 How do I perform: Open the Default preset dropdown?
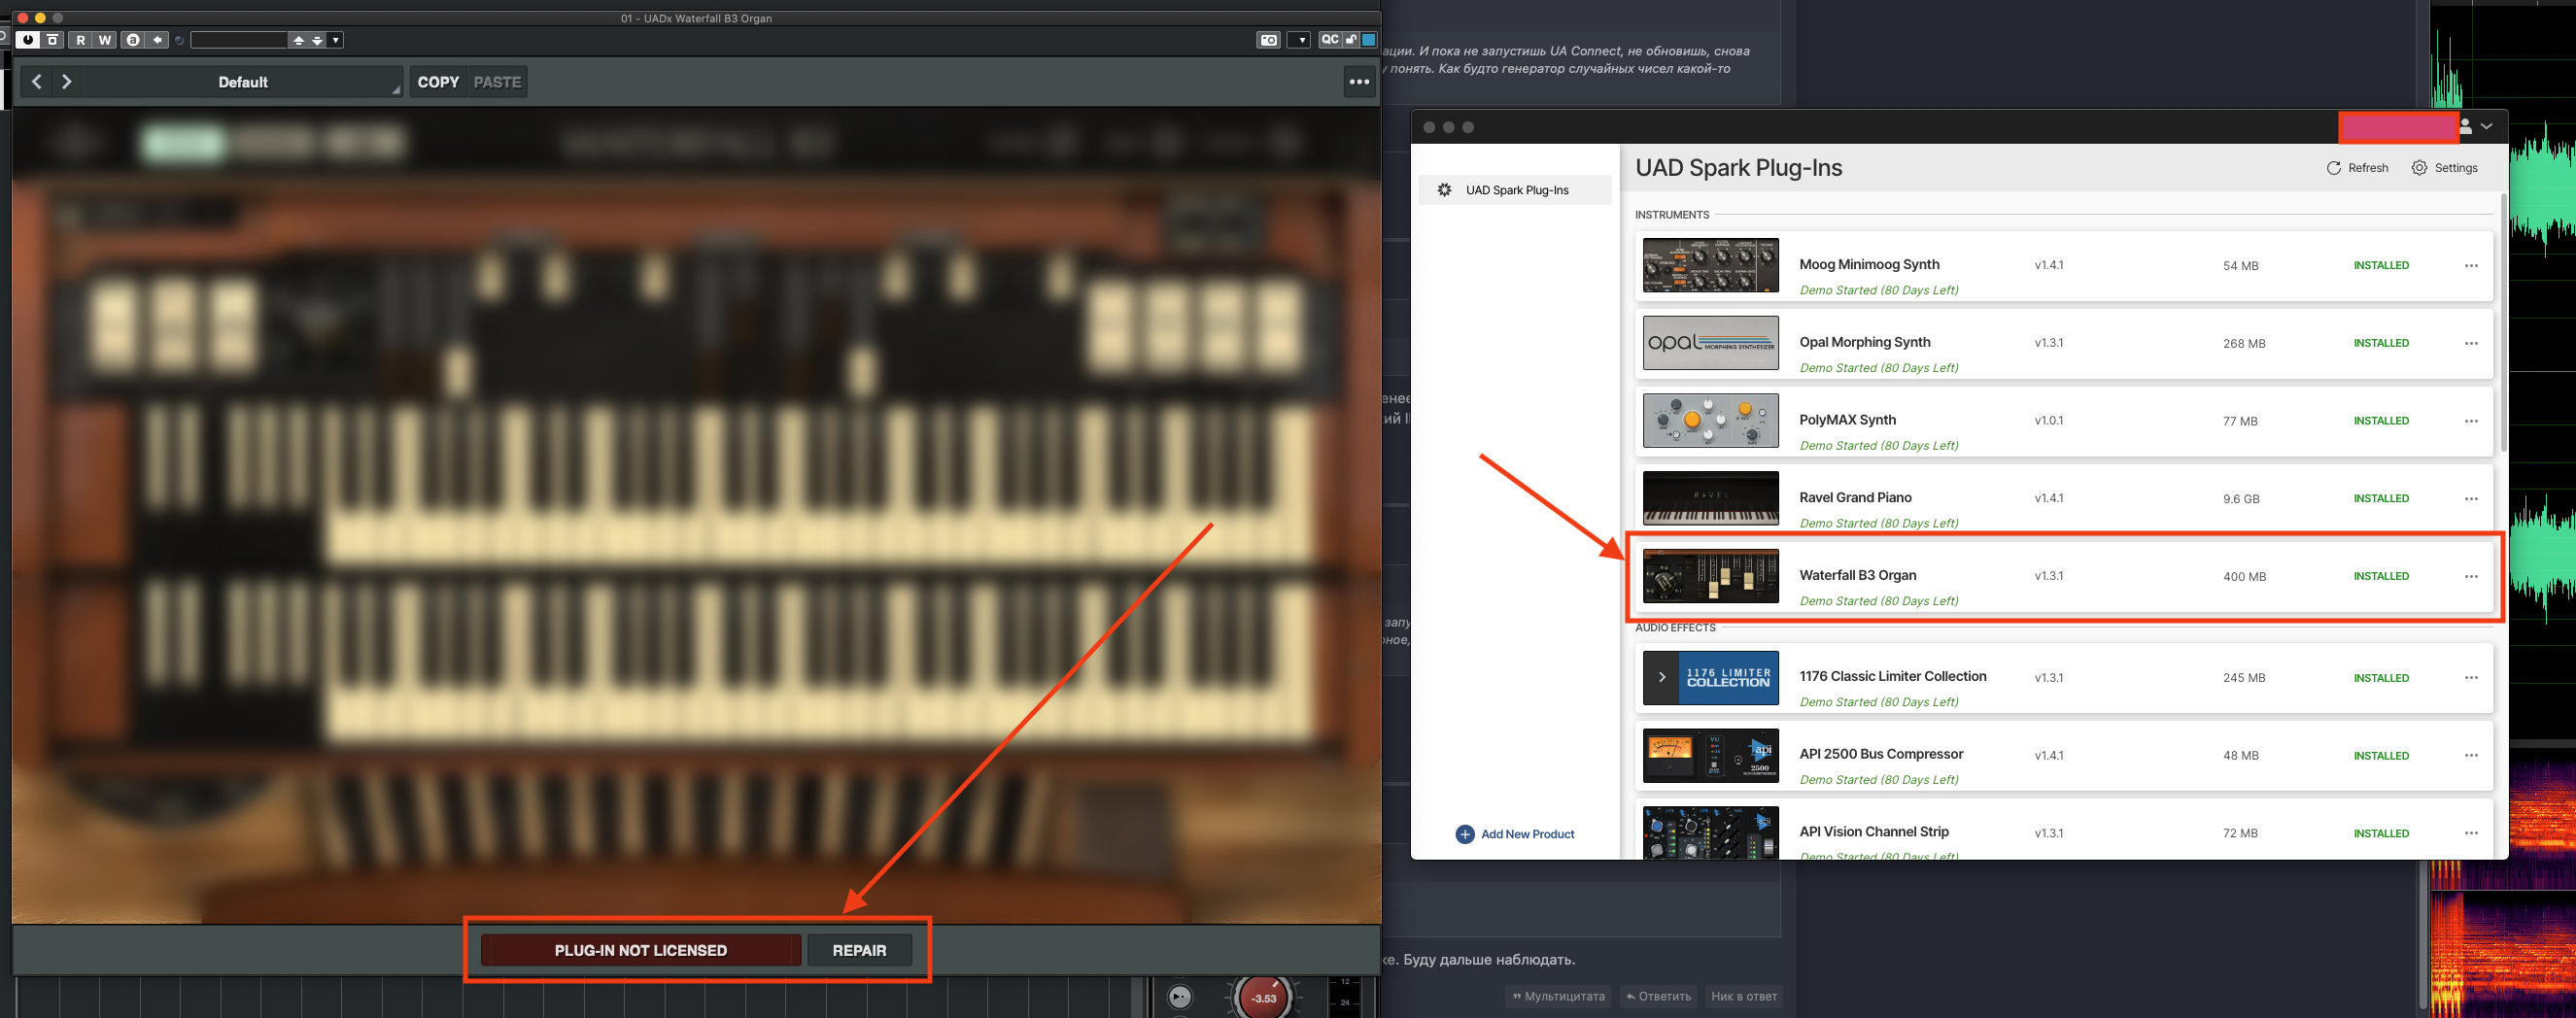pyautogui.click(x=243, y=82)
